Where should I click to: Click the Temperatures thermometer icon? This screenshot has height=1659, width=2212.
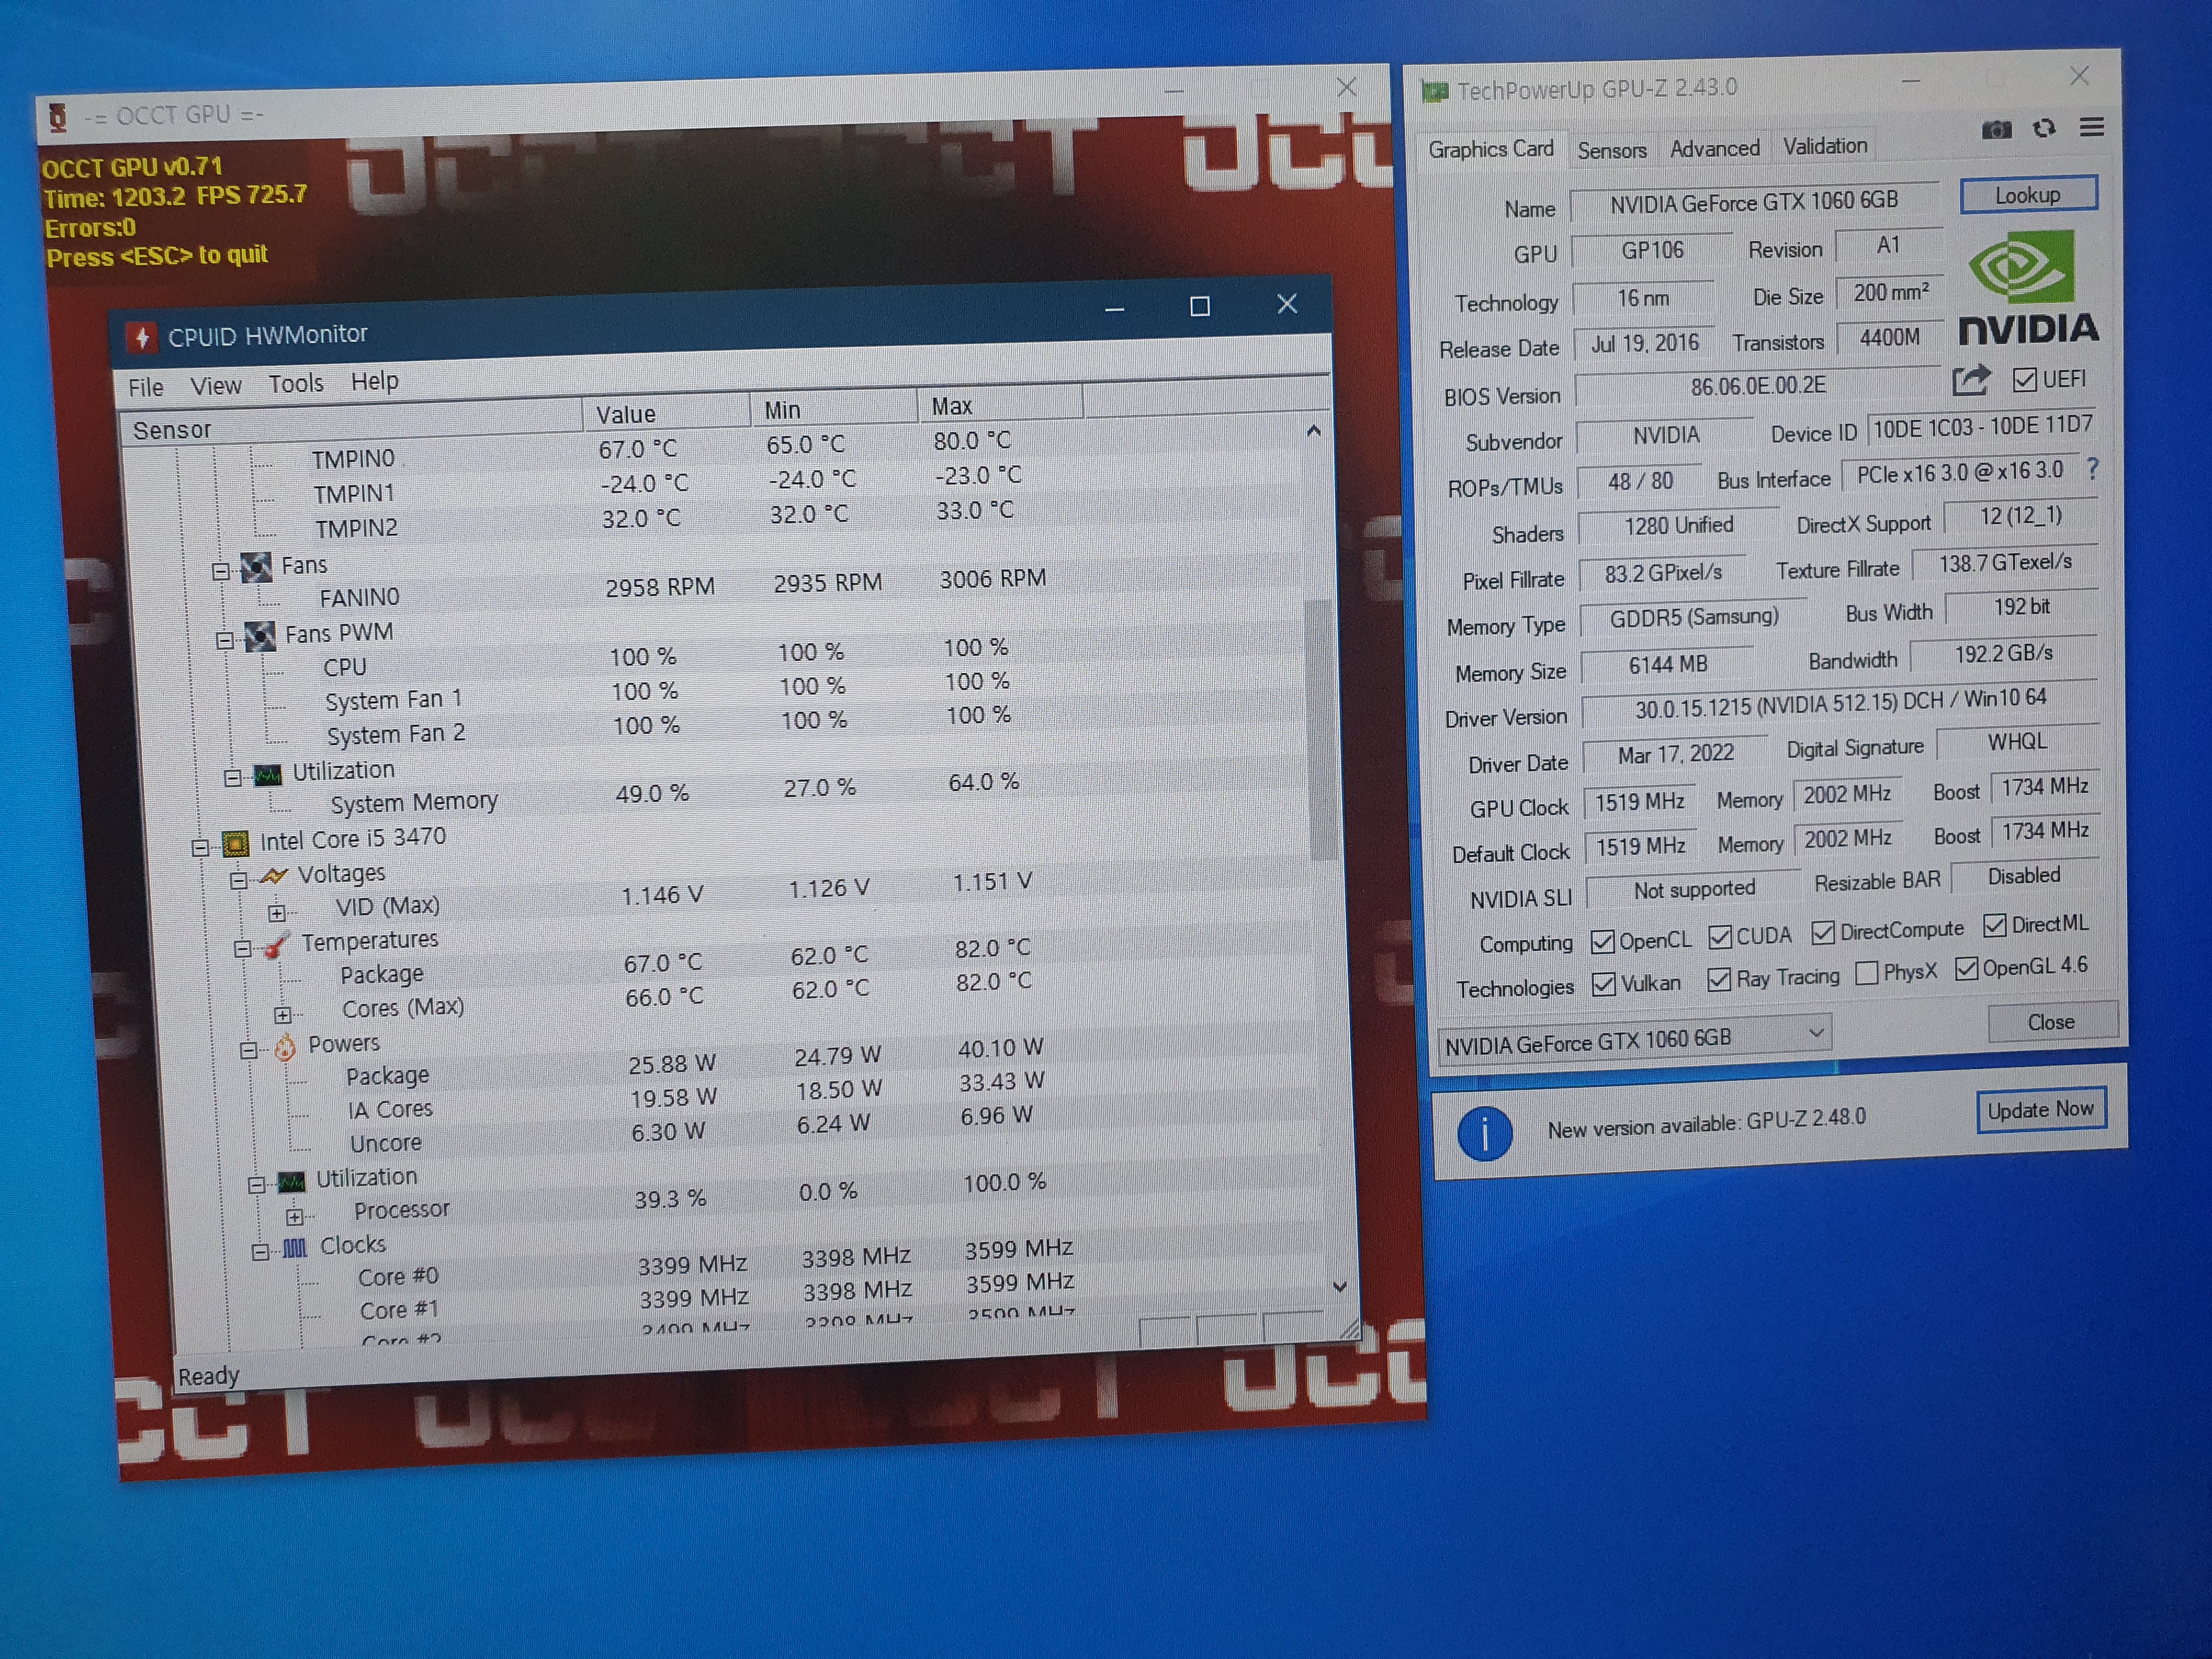(x=276, y=944)
